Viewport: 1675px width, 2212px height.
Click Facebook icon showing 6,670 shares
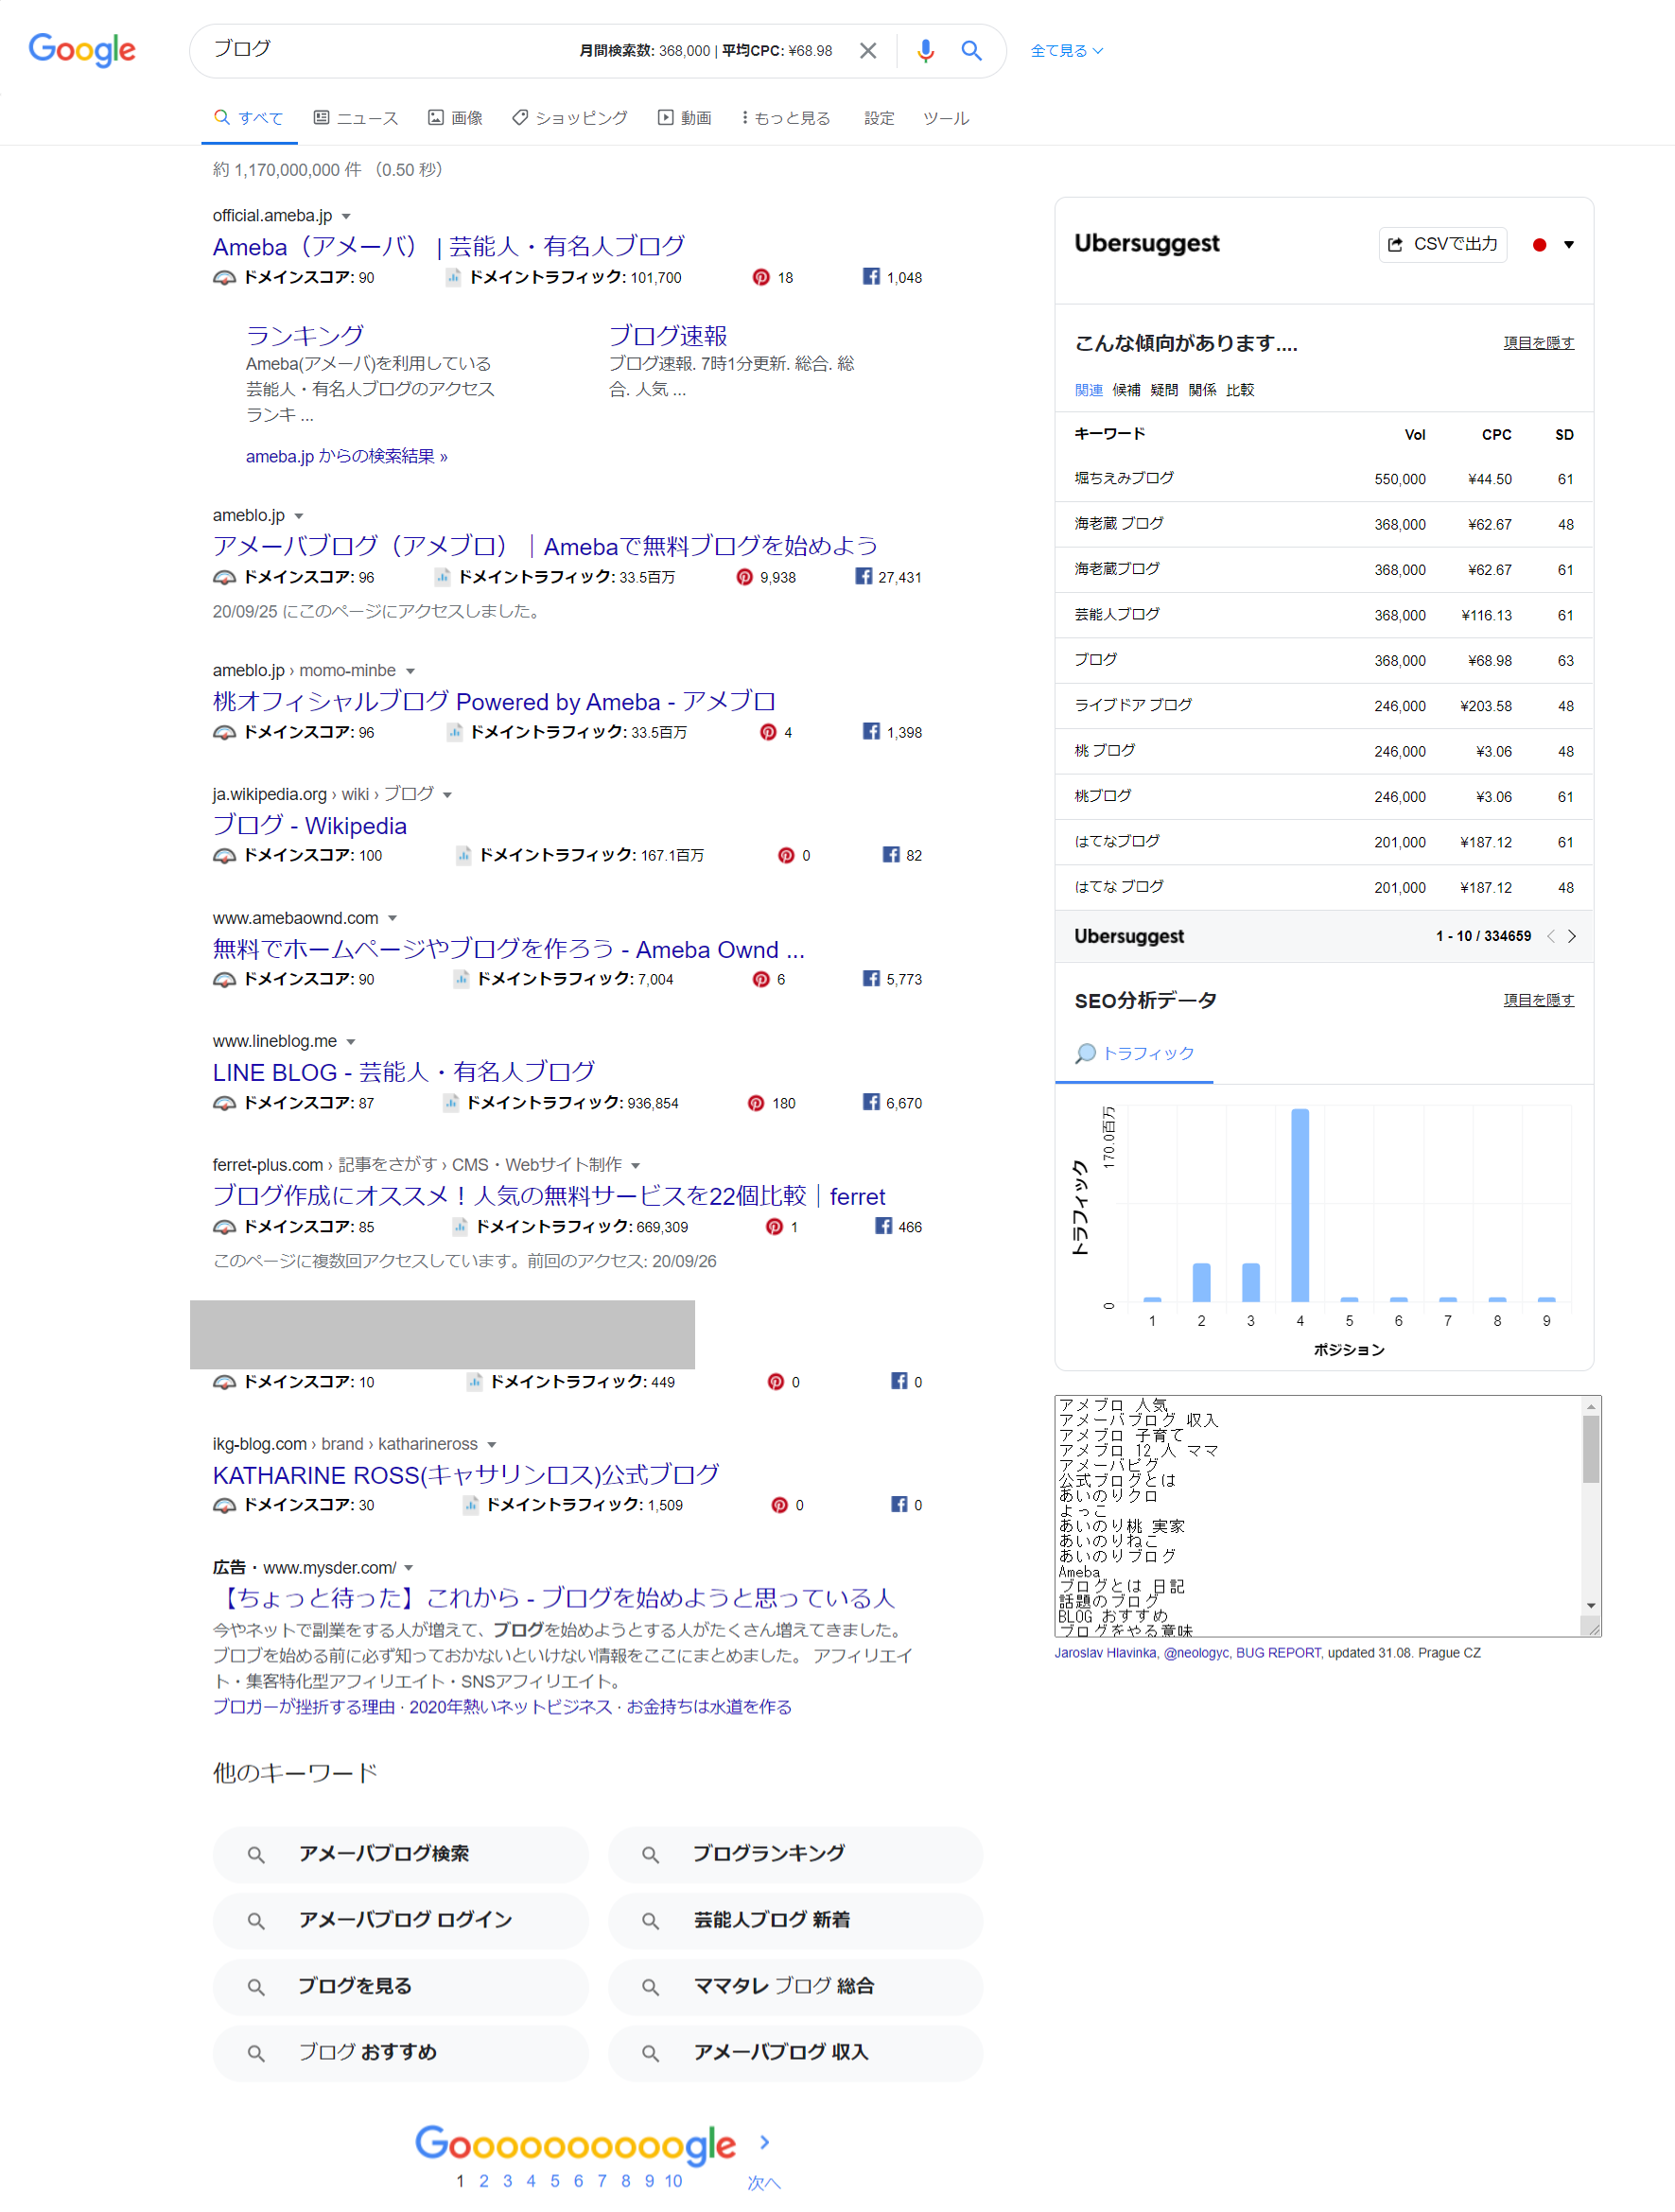click(871, 1102)
